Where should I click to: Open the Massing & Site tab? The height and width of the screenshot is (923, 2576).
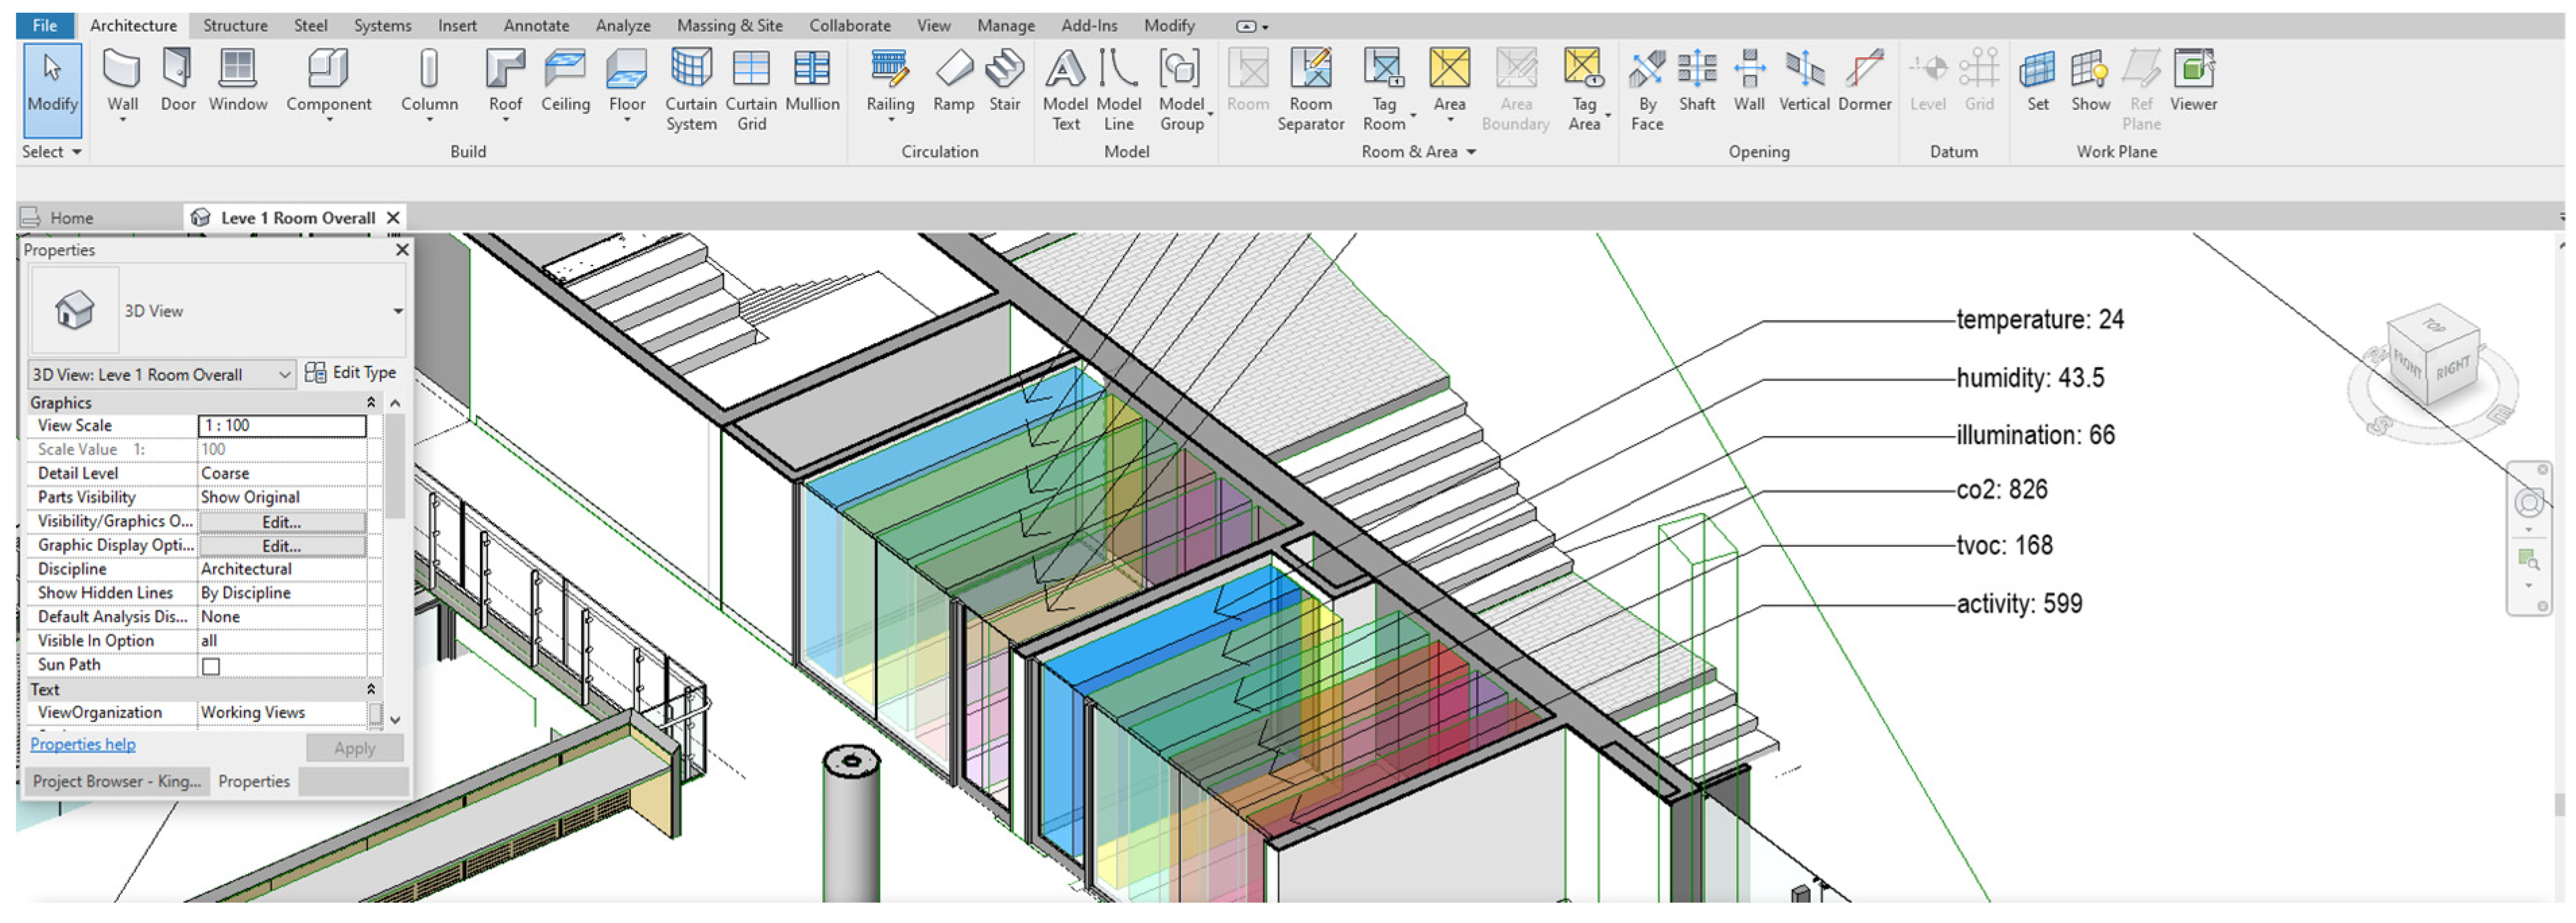tap(729, 26)
